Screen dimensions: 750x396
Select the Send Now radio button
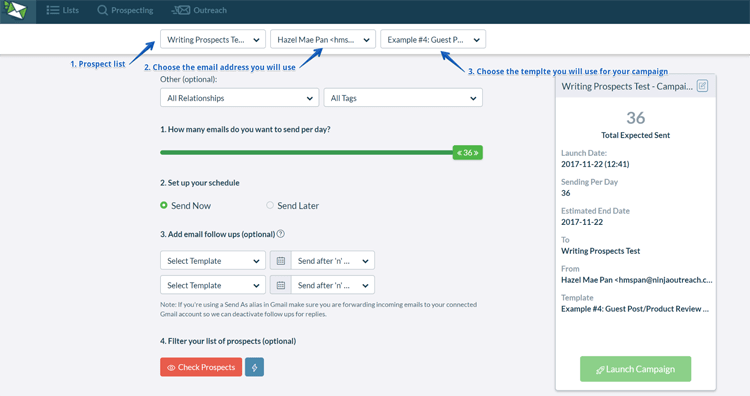pyautogui.click(x=164, y=205)
